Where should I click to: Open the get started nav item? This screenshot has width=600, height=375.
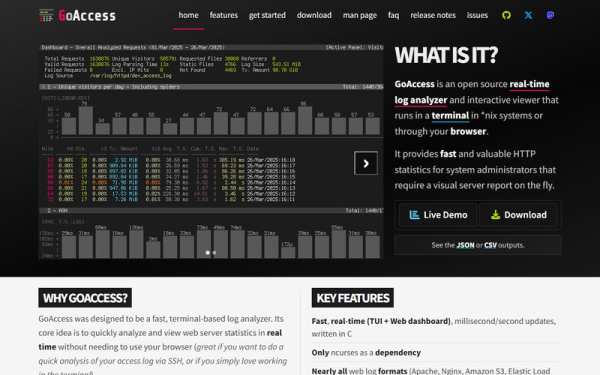(267, 15)
